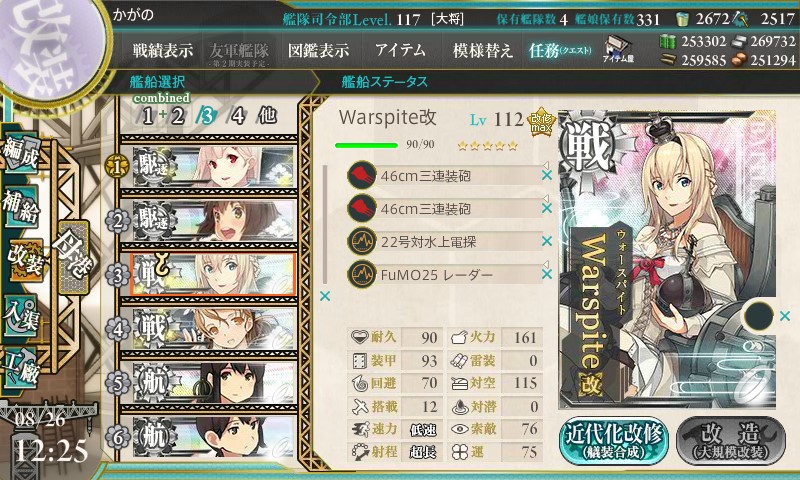The image size is (800, 480).
Task: Open the 工廠 factory icon
Action: click(21, 368)
